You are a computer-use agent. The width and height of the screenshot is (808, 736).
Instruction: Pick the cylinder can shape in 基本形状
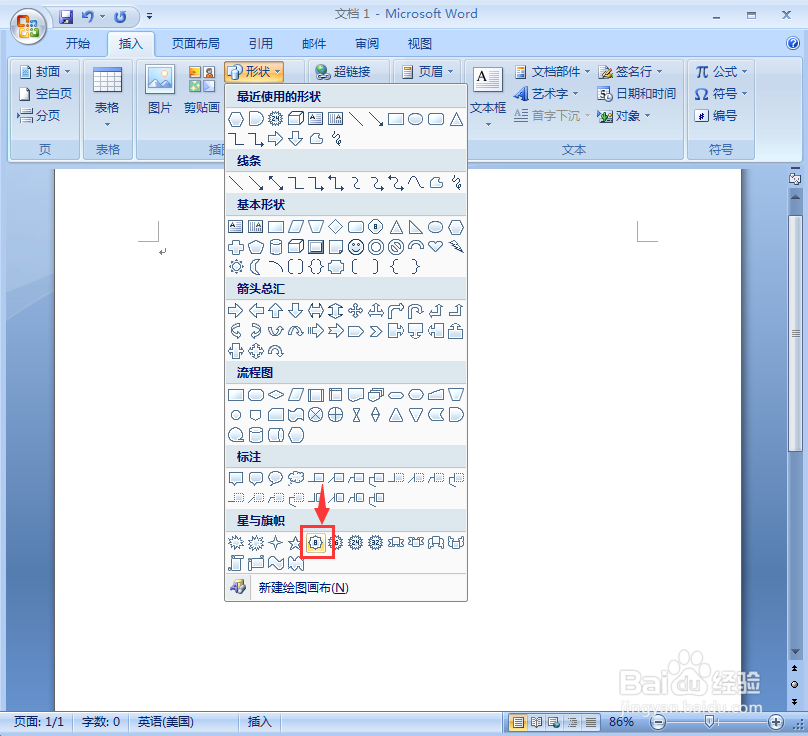pyautogui.click(x=276, y=247)
